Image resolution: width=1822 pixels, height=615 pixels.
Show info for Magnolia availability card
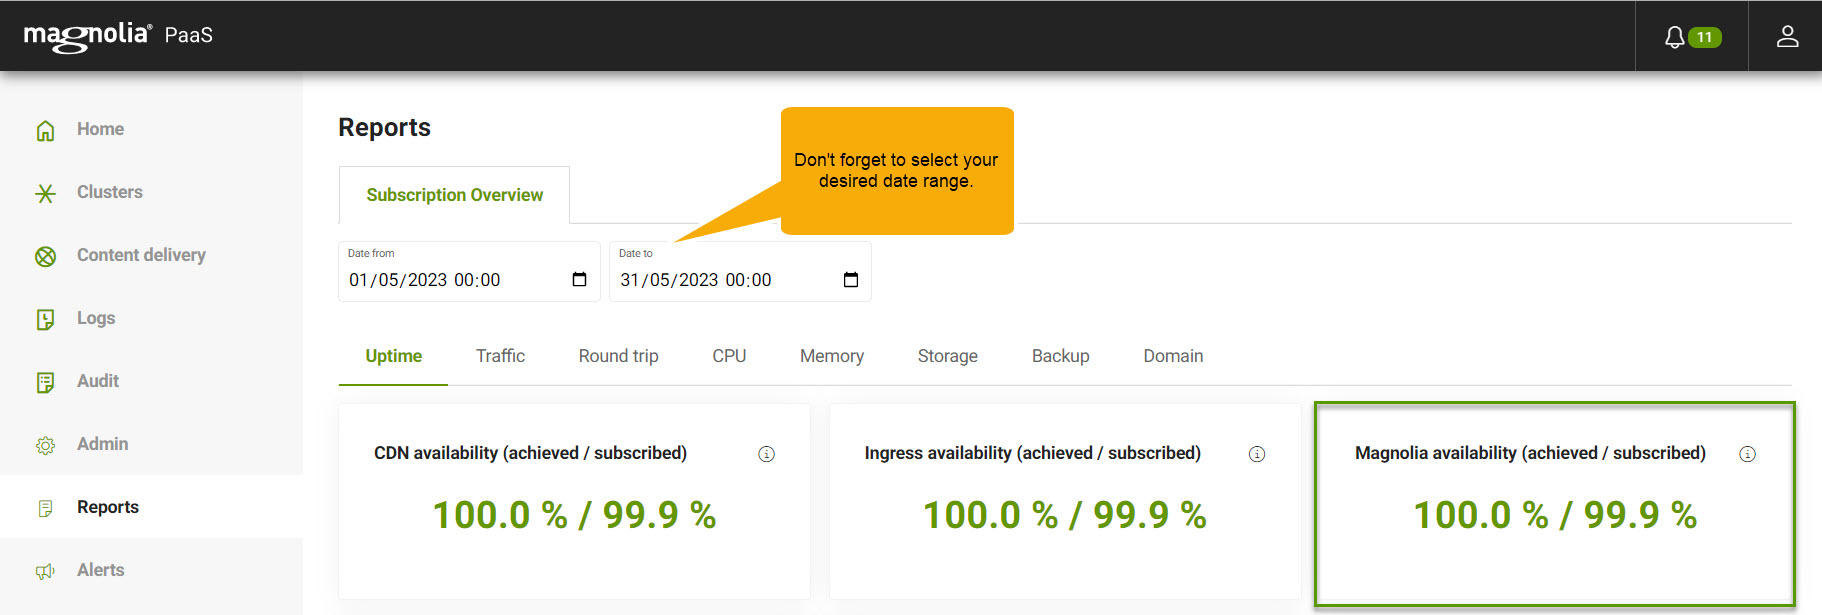coord(1747,454)
